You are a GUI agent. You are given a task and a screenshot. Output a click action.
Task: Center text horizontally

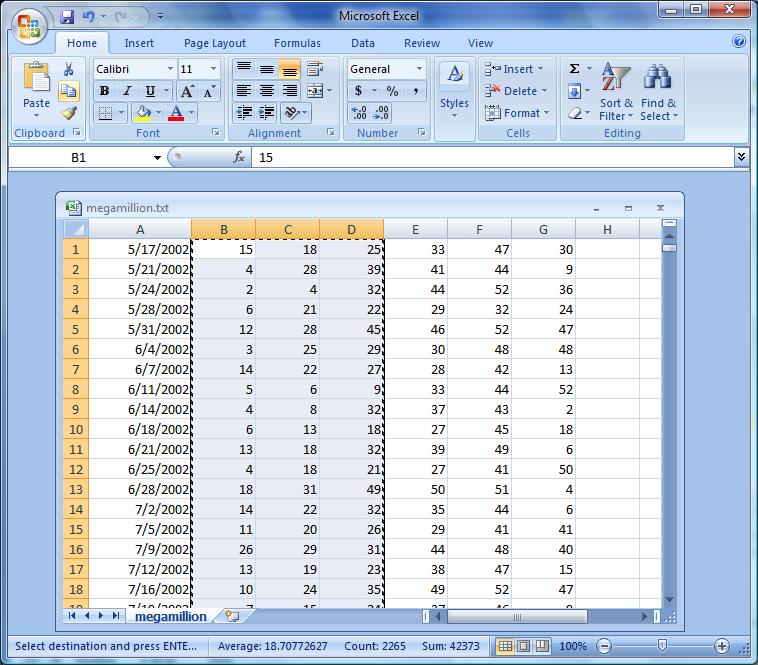(267, 91)
